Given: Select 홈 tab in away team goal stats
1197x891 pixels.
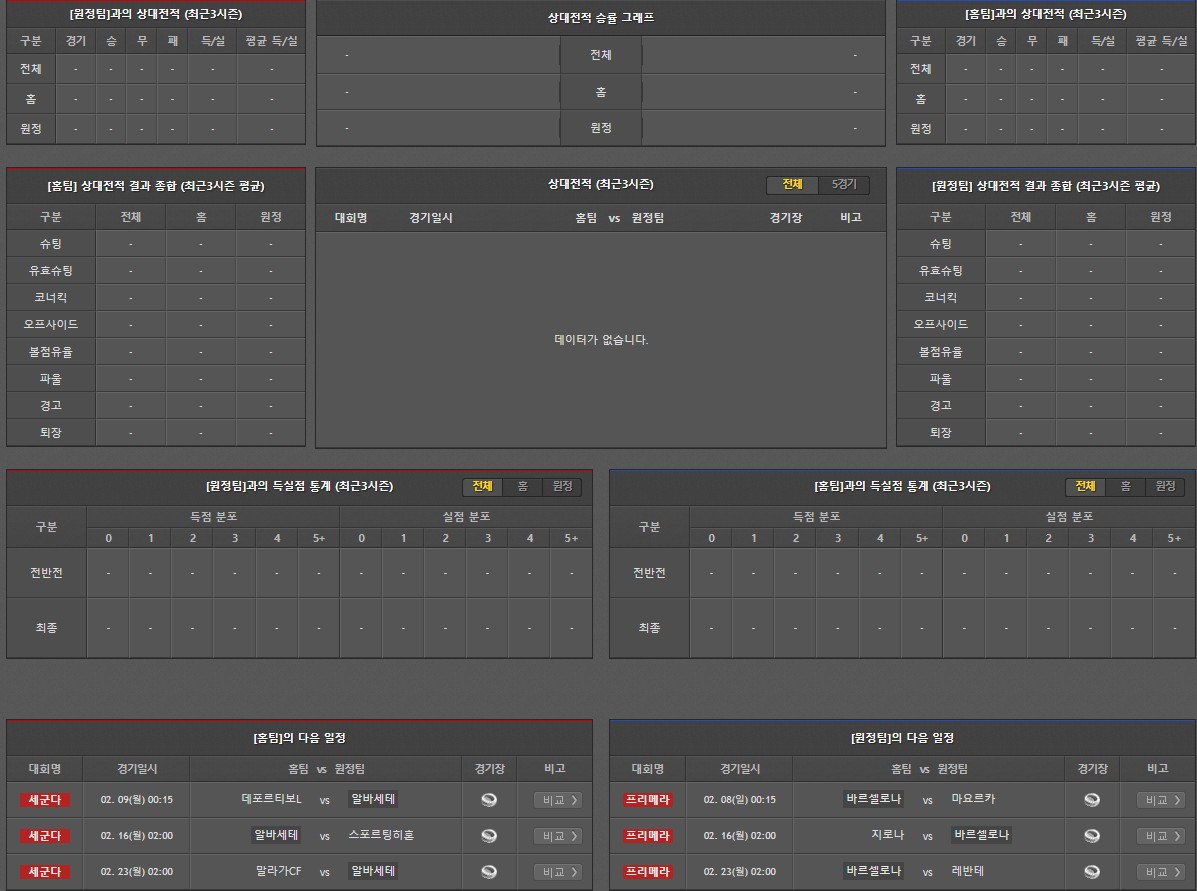Looking at the screenshot, I should point(1125,486).
